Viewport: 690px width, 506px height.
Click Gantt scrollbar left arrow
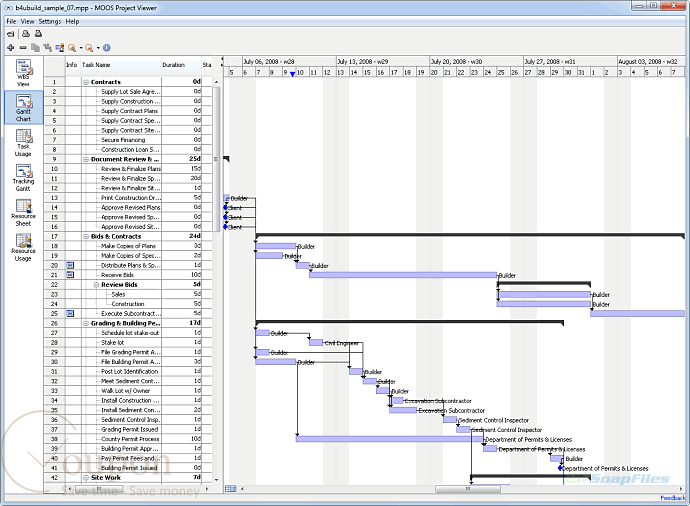tap(242, 489)
